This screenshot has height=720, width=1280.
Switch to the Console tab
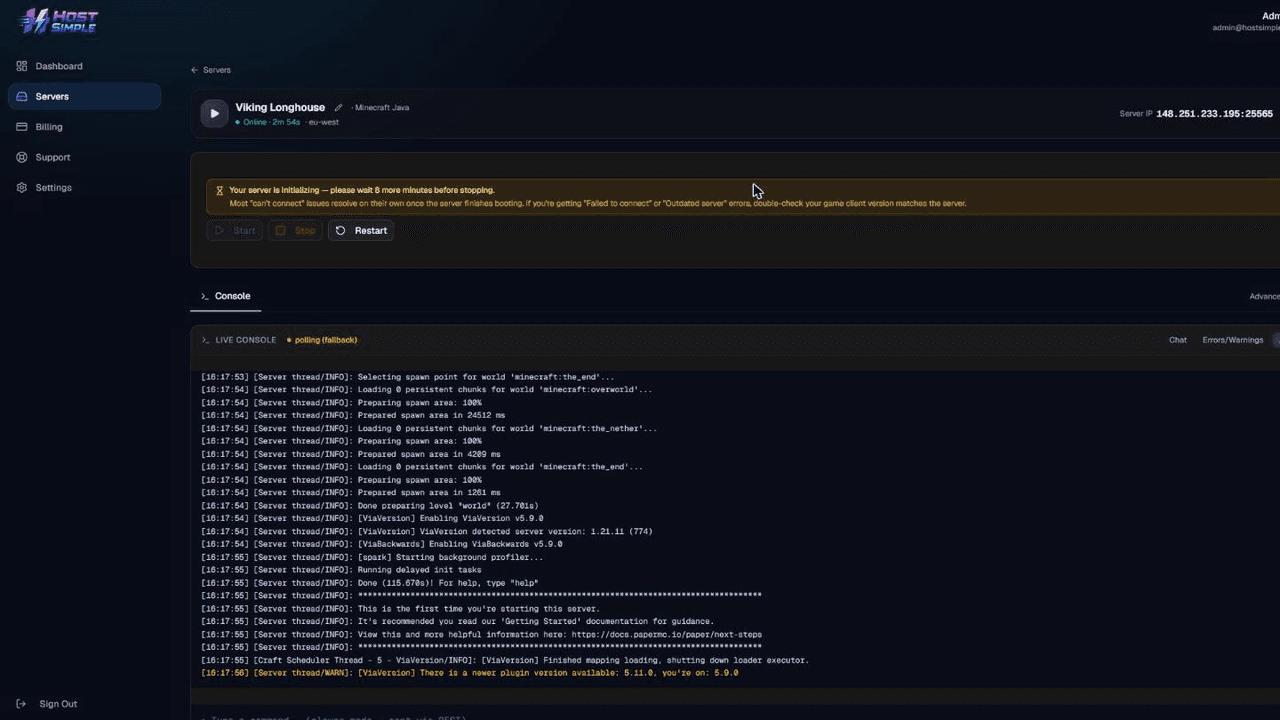point(225,296)
